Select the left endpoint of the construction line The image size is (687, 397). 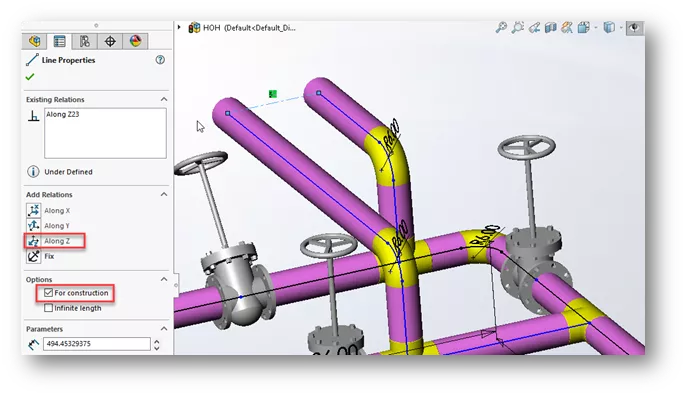(x=227, y=113)
